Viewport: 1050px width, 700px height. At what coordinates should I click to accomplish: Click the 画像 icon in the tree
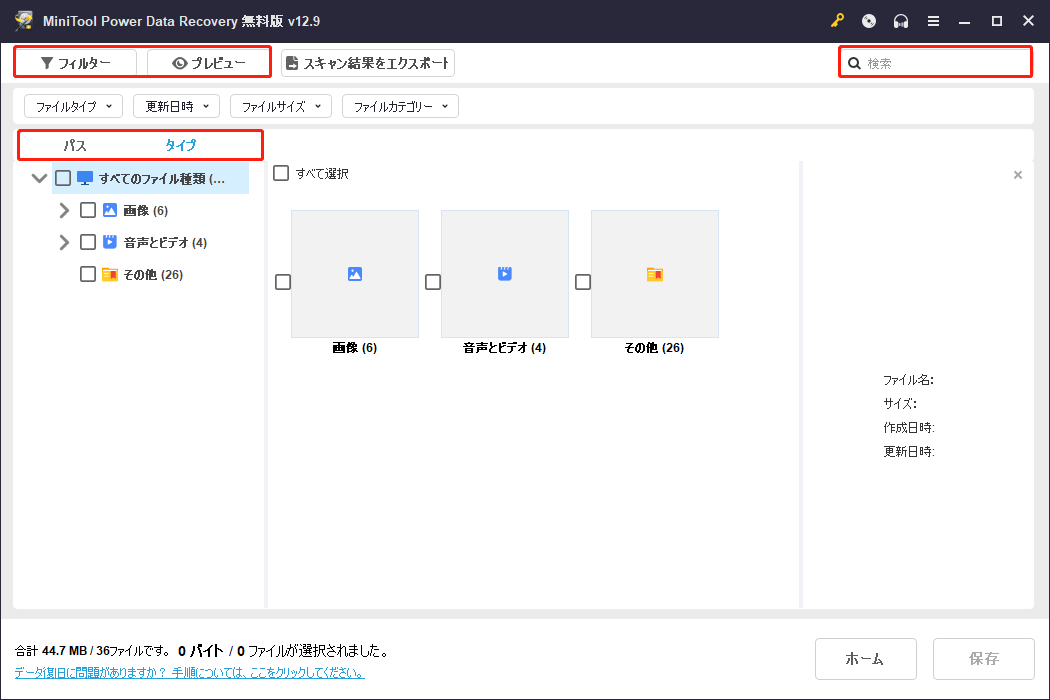click(x=110, y=210)
